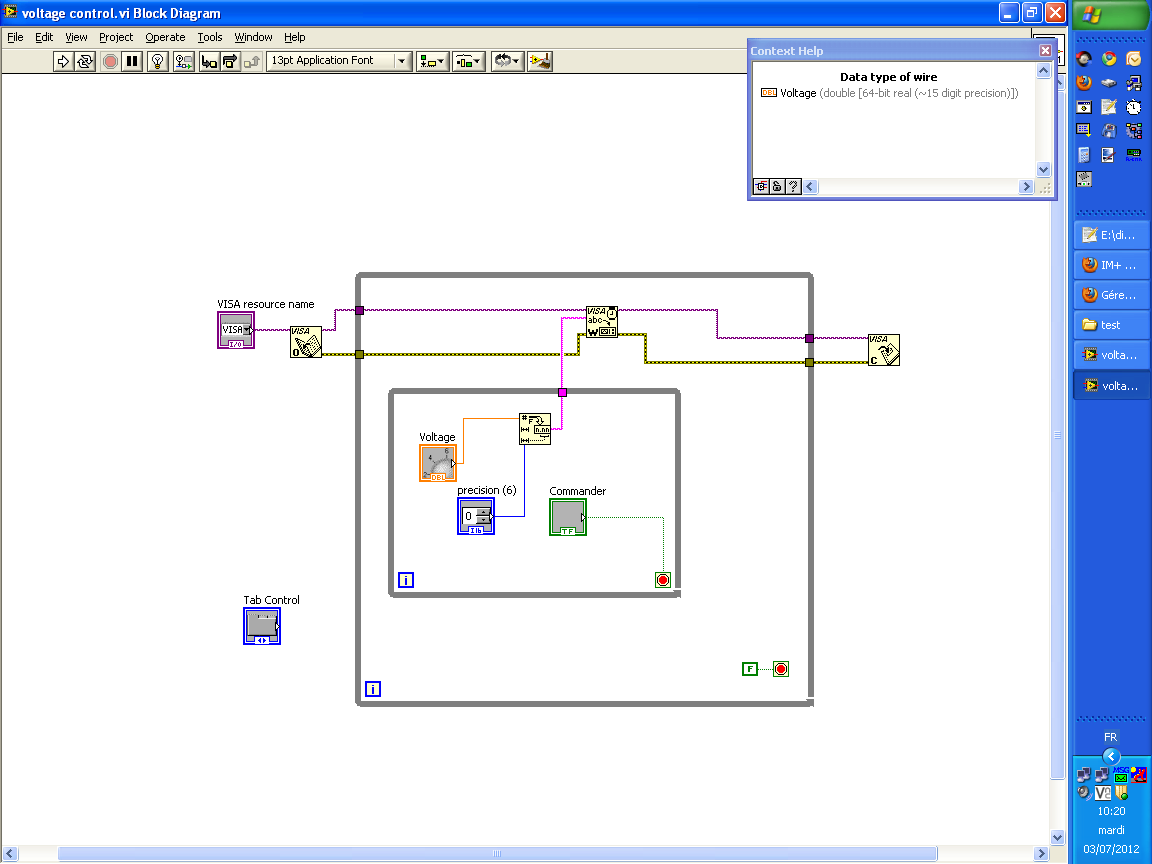Click the Pause toolbar button

tap(132, 61)
